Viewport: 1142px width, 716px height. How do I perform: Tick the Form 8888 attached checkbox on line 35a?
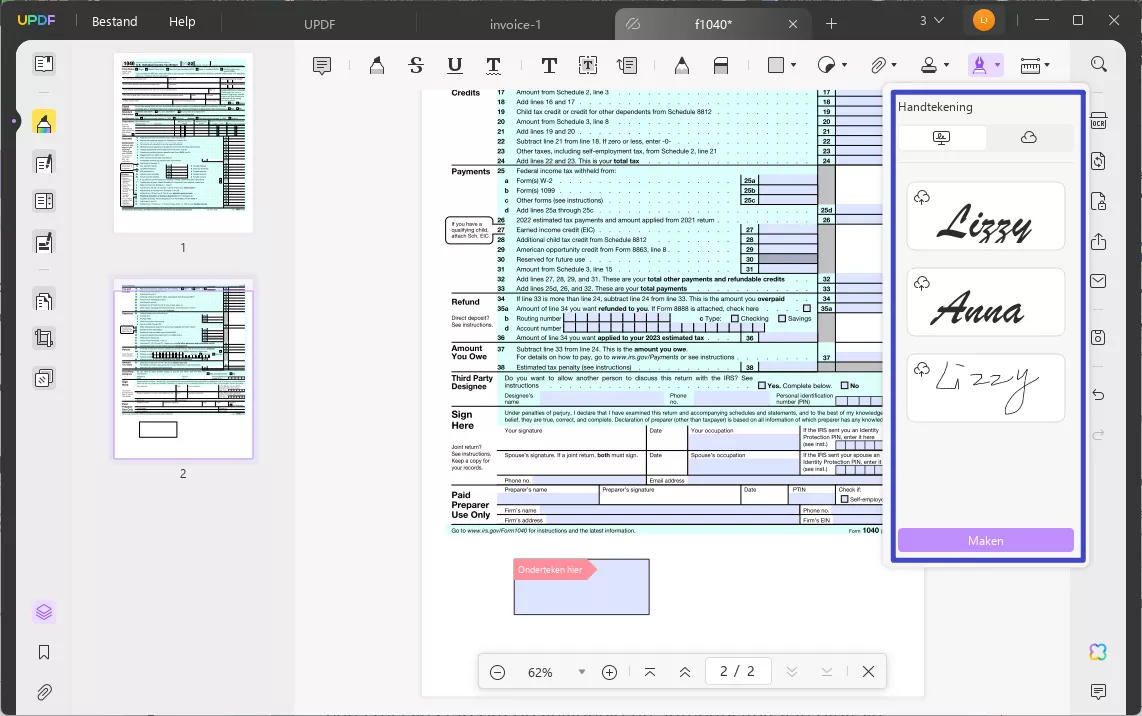[807, 308]
